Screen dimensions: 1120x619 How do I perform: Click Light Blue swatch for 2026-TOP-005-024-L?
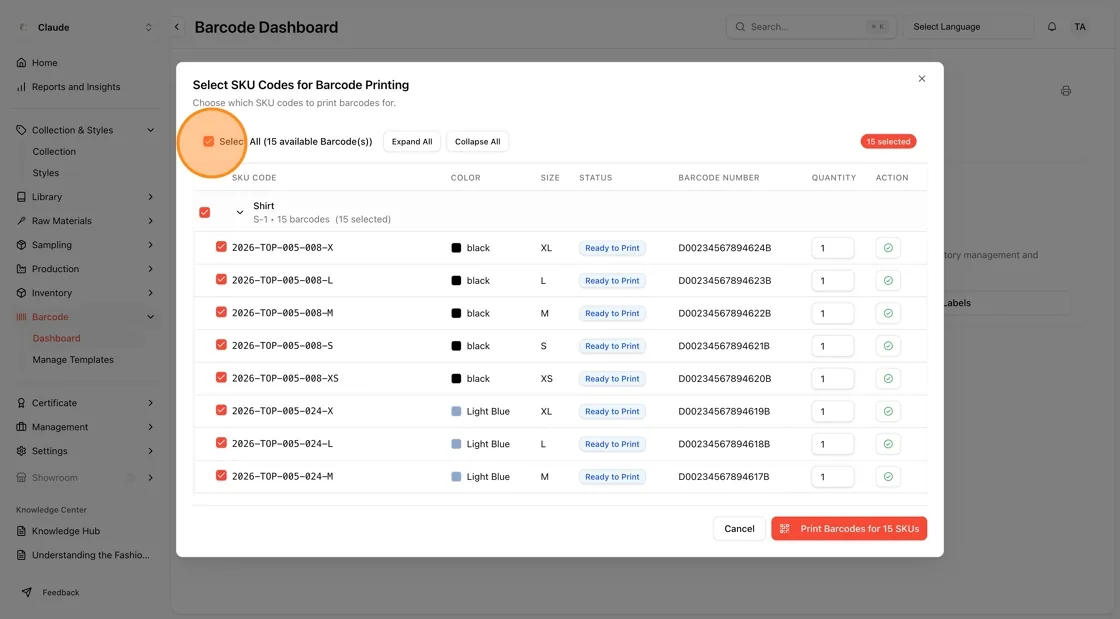(x=456, y=444)
